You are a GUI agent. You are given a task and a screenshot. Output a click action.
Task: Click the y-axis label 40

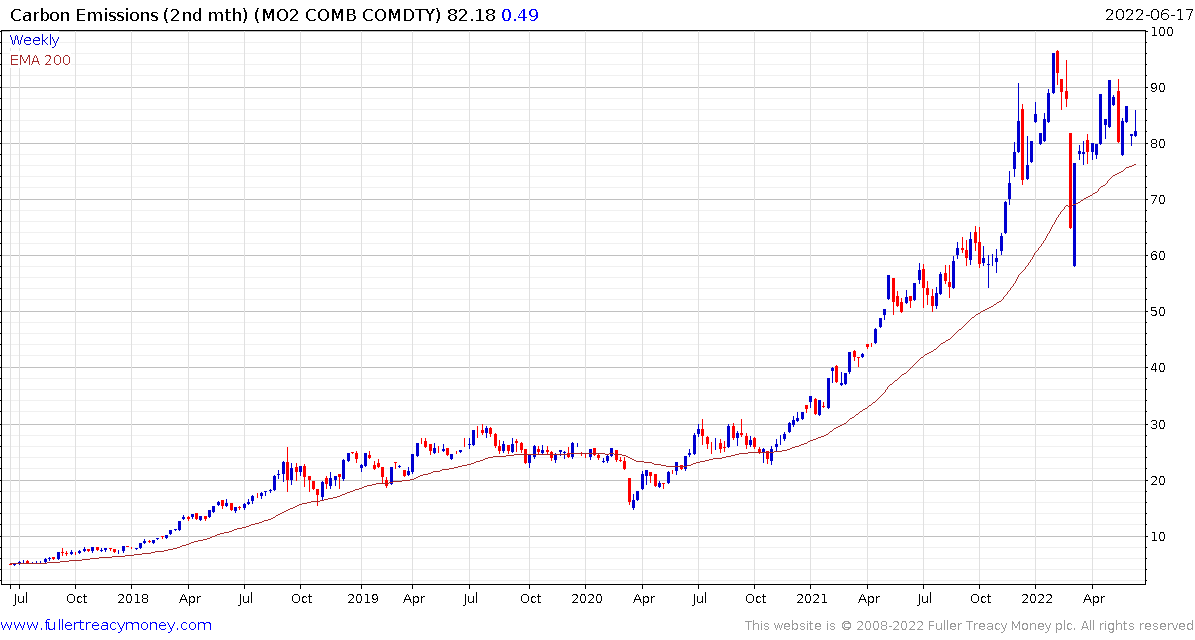(1160, 368)
